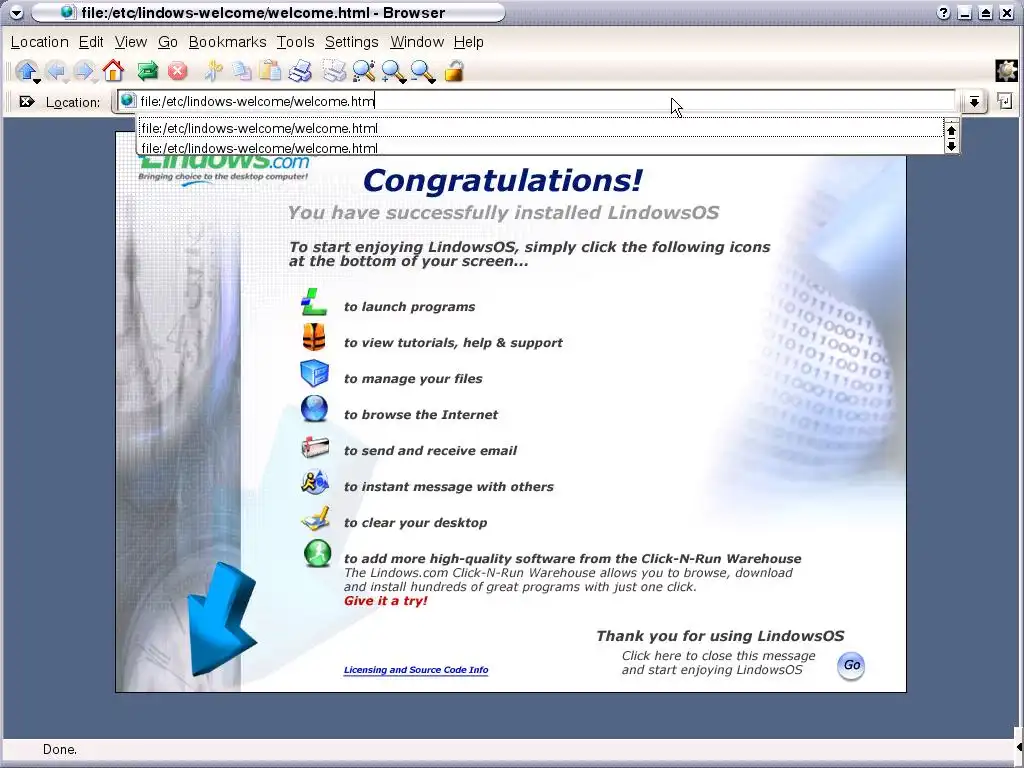Screen dimensions: 1024x768
Task: Click 'Give it a try!' red text
Action: [385, 601]
